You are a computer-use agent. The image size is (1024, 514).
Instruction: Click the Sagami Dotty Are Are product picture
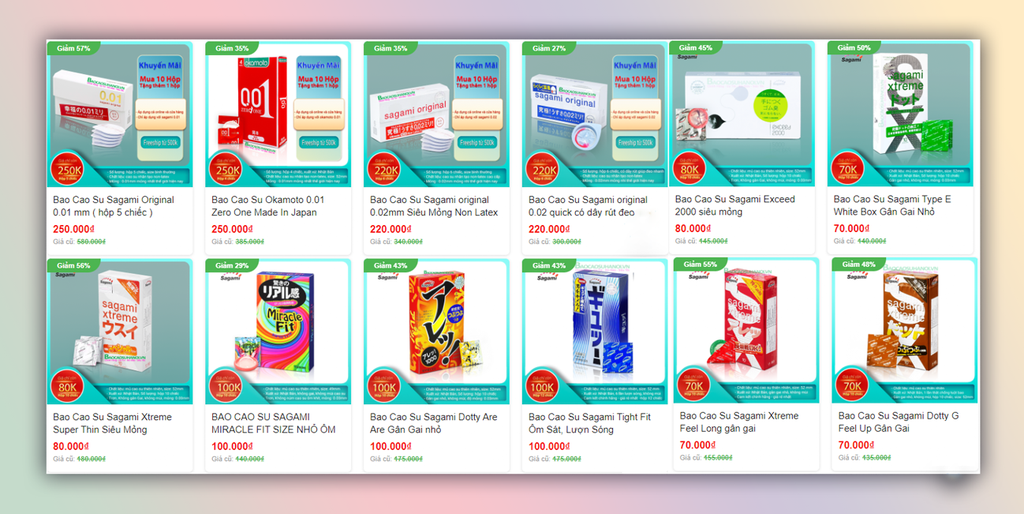pos(437,332)
